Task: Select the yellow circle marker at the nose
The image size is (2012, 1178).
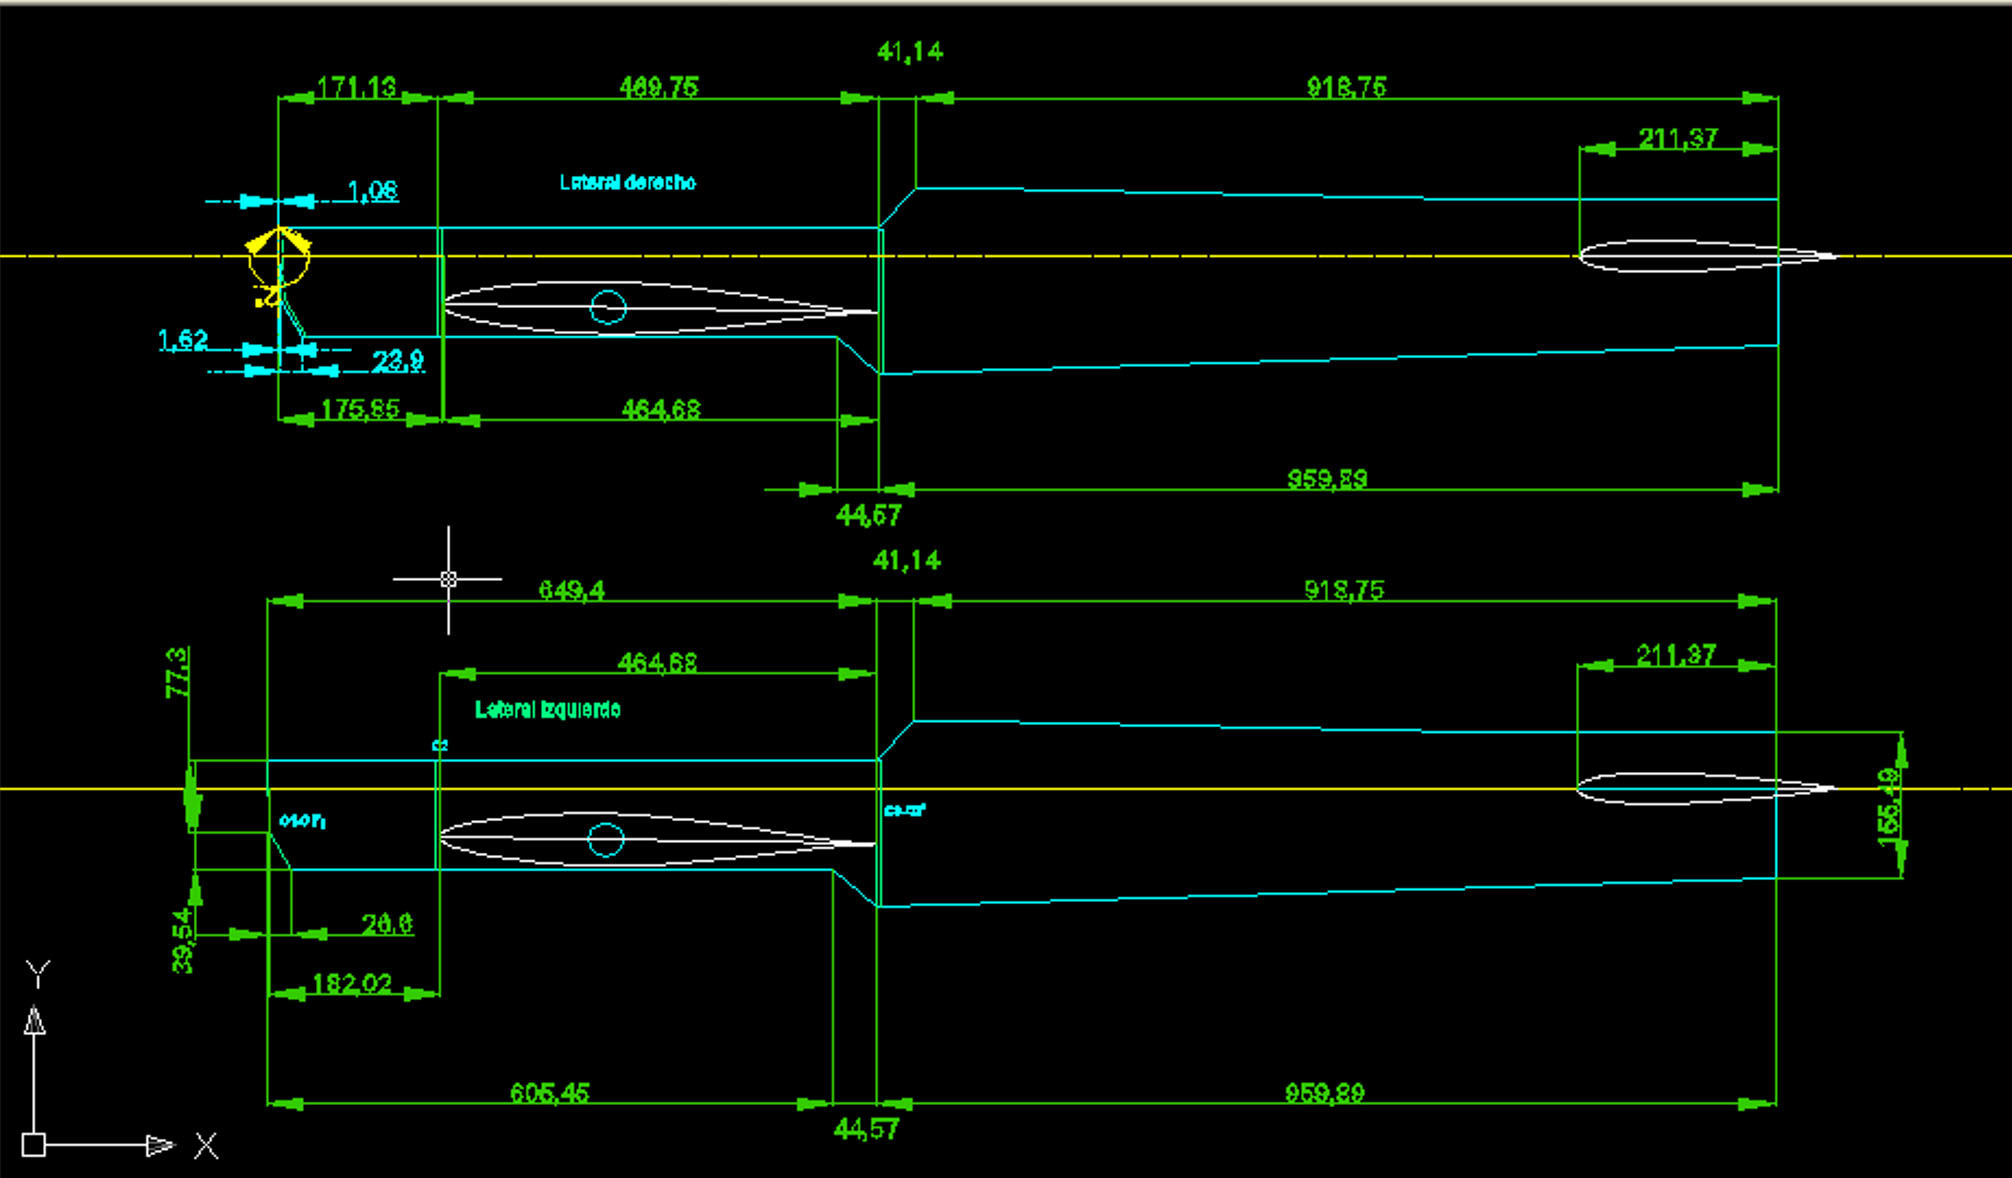Action: 279,259
